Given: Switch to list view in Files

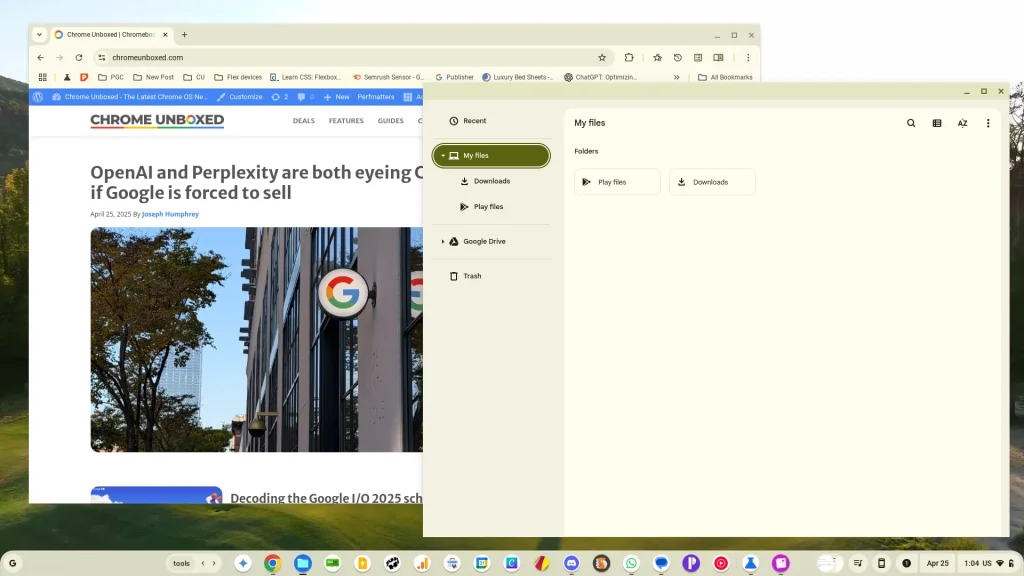Looking at the screenshot, I should pos(937,123).
